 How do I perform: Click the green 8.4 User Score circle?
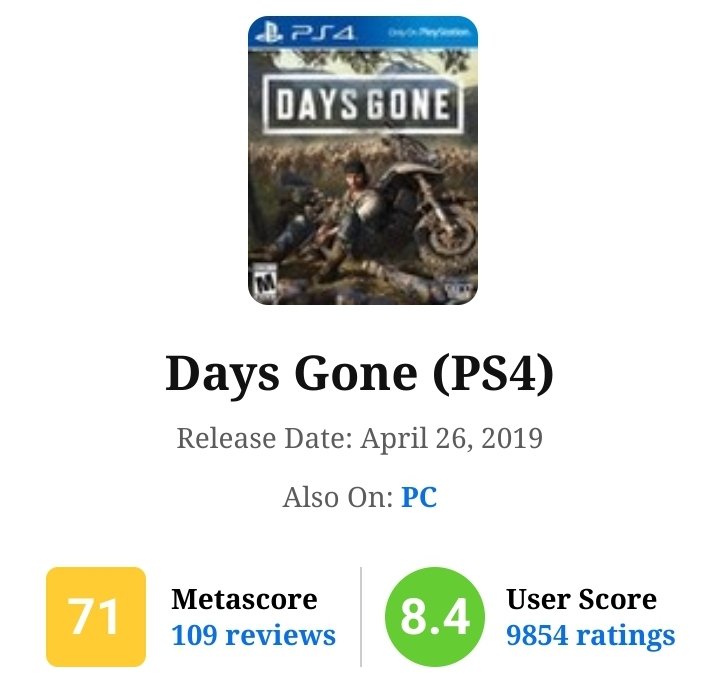point(435,616)
